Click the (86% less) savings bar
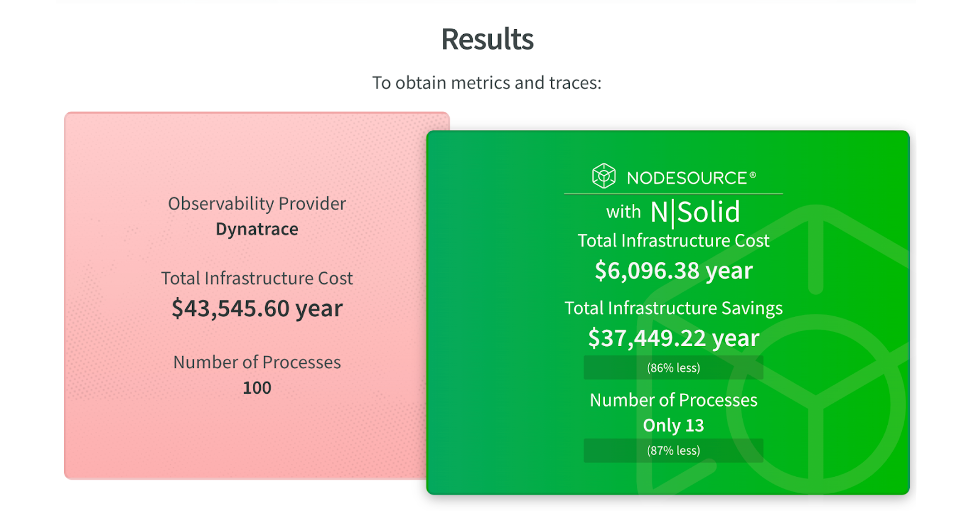 click(x=674, y=367)
